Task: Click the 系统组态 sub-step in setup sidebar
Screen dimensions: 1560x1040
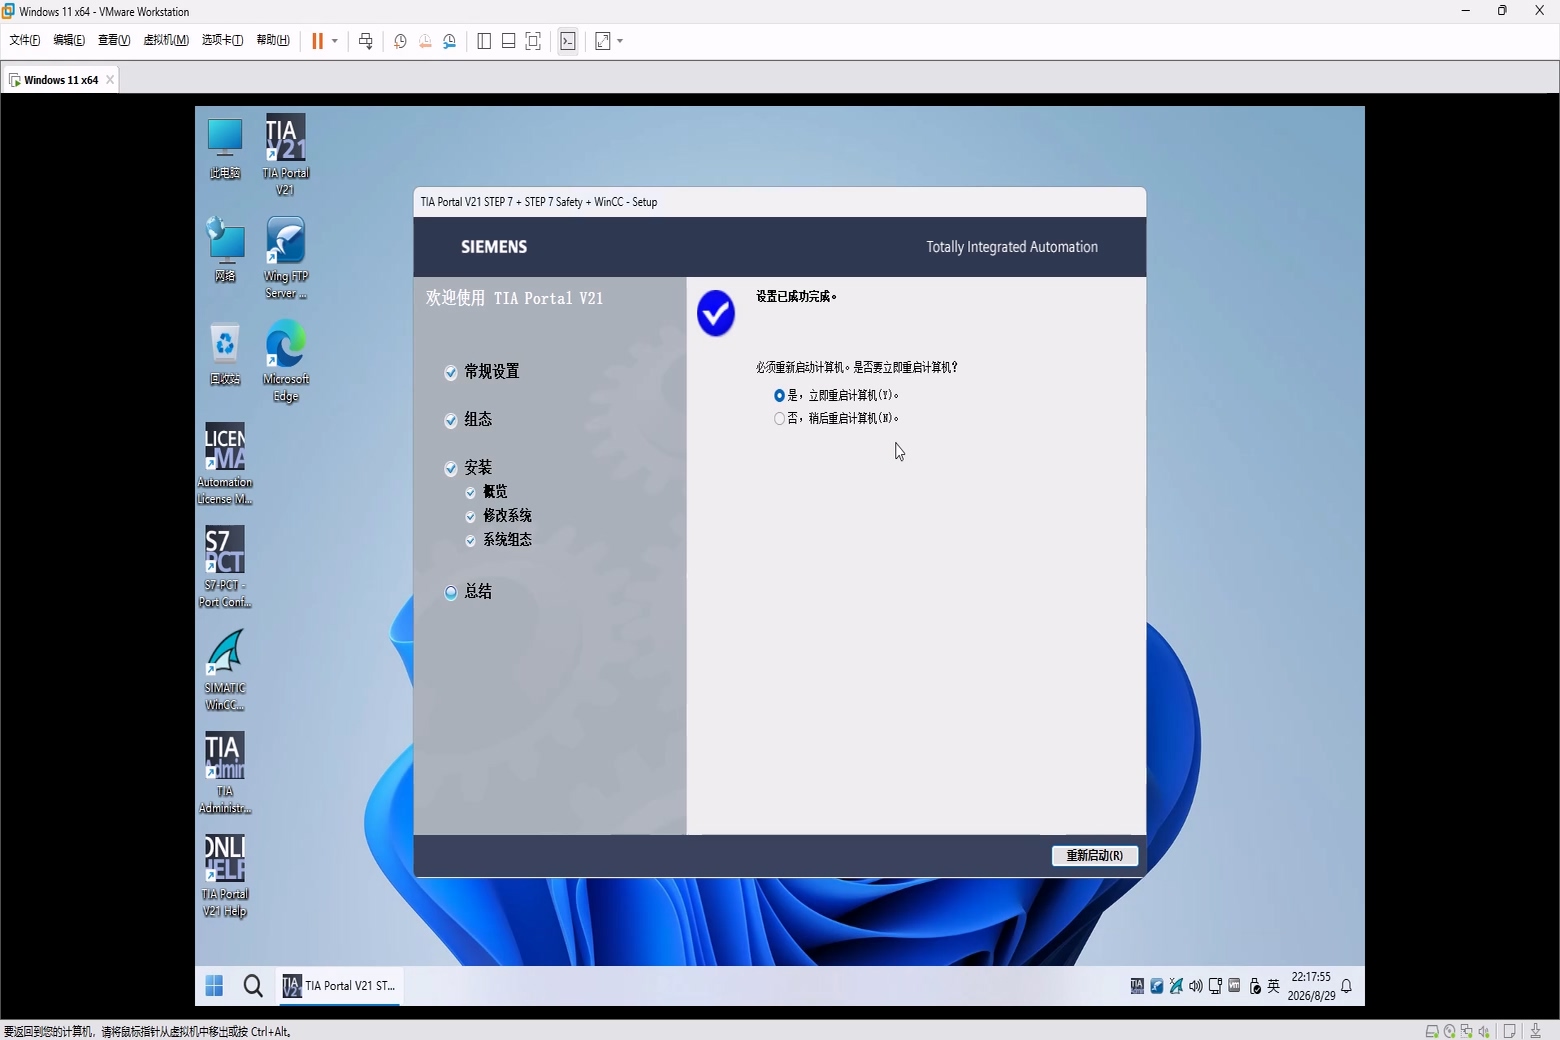Action: click(x=498, y=540)
